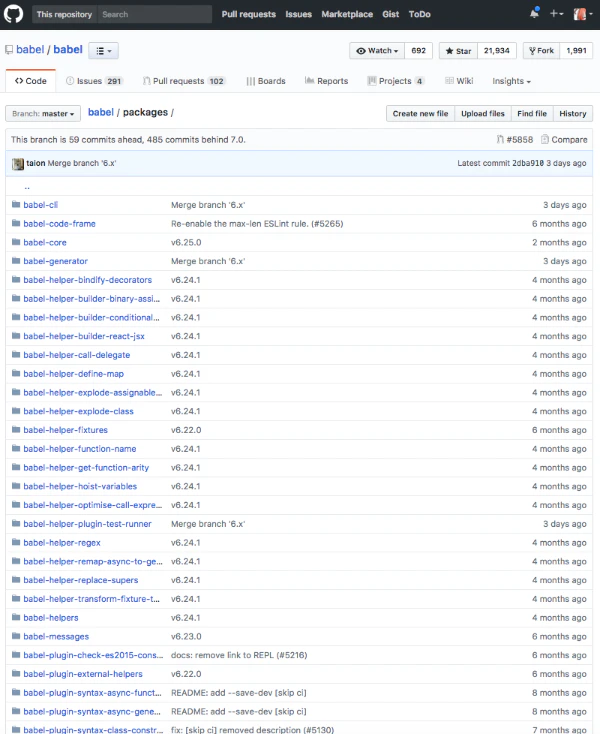
Task: Click Upload files button
Action: (x=483, y=113)
